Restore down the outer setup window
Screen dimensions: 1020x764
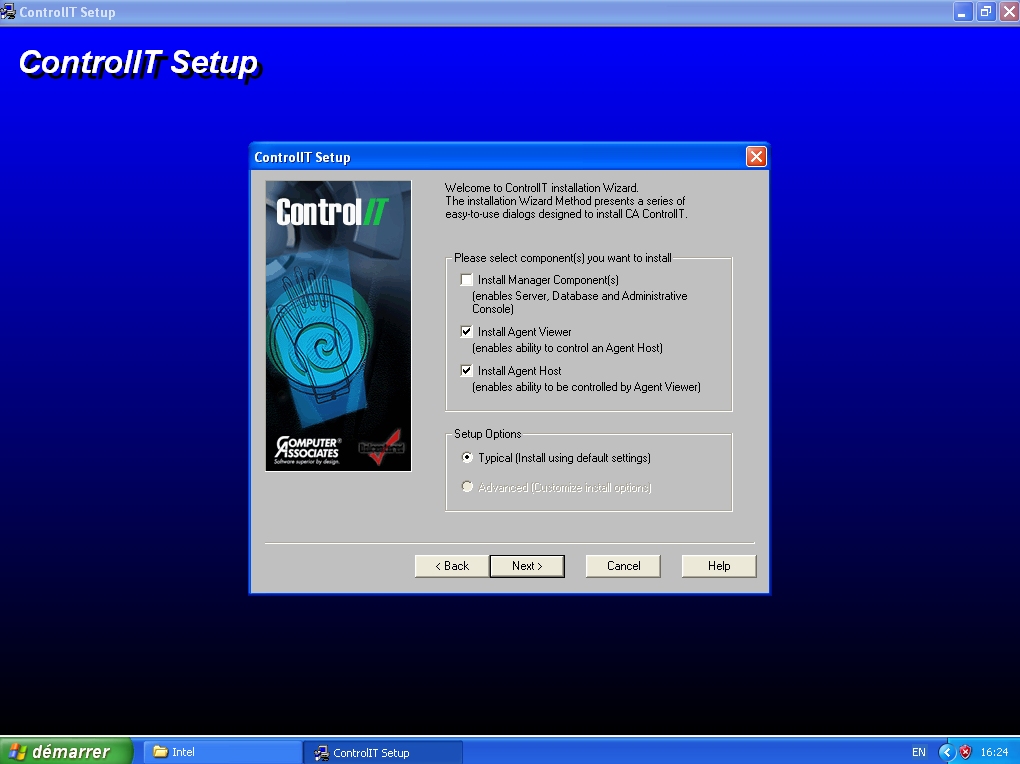[x=986, y=13]
